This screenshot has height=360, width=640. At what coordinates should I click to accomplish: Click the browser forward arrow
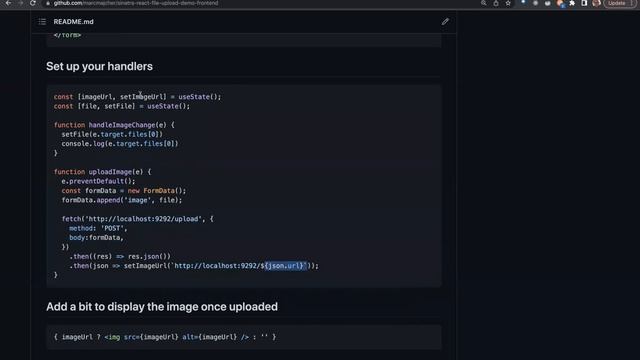(20, 3)
